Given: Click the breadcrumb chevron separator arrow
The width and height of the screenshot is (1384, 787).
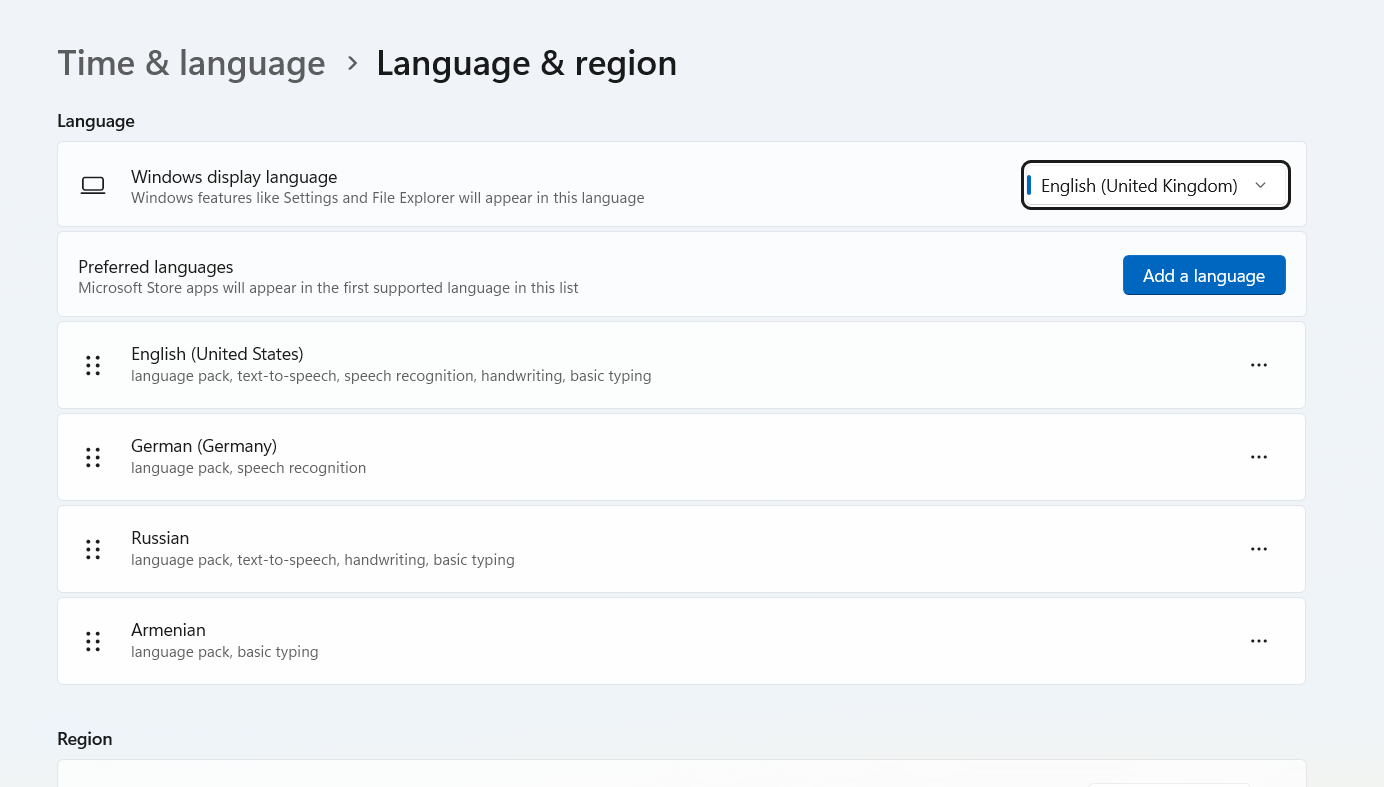Looking at the screenshot, I should [x=352, y=63].
